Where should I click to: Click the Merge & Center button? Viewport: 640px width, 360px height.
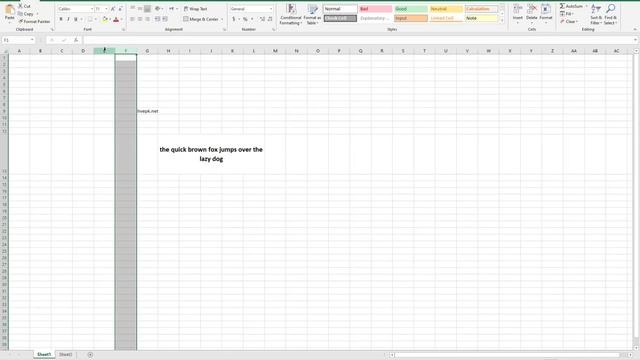[201, 19]
